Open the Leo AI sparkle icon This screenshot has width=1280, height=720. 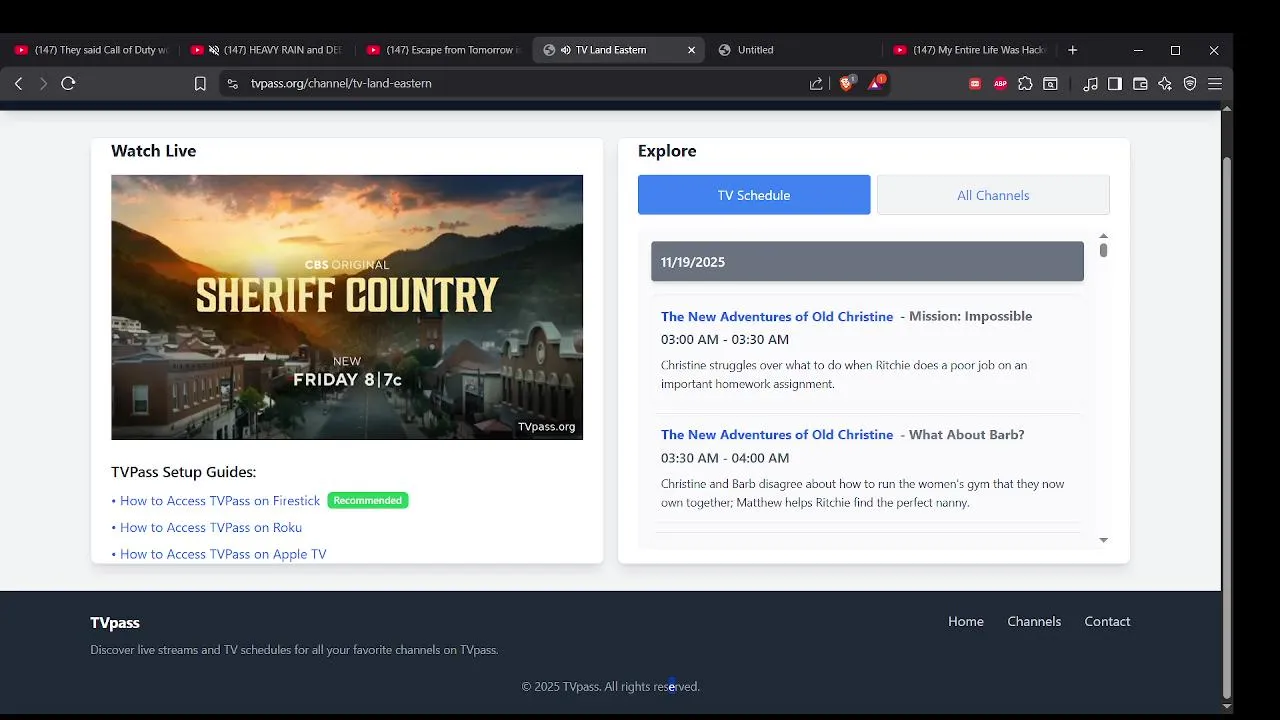click(x=1165, y=84)
